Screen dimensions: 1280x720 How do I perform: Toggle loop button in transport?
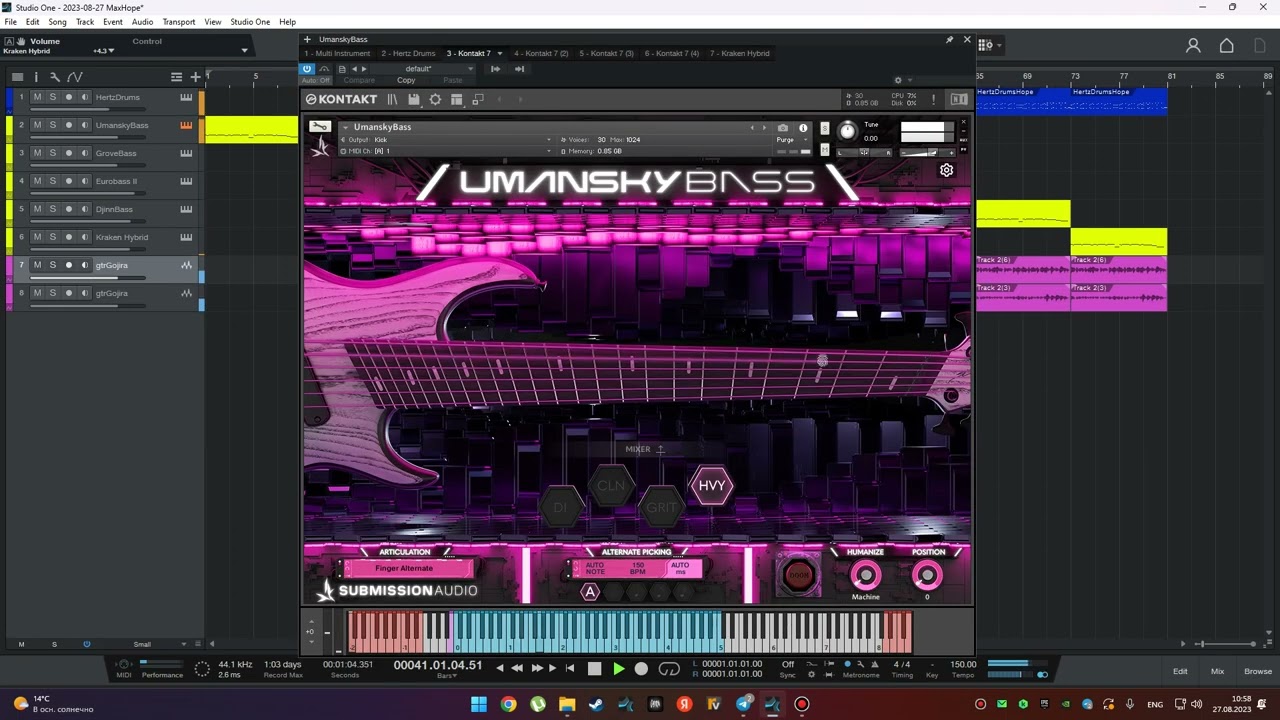(669, 669)
